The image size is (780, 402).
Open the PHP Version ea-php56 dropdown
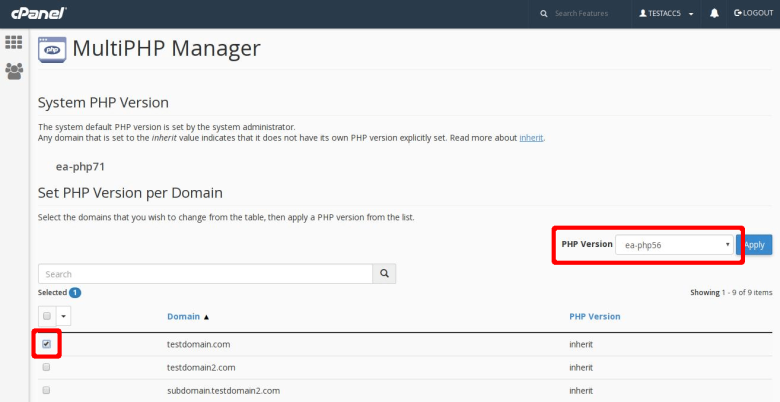tap(674, 245)
